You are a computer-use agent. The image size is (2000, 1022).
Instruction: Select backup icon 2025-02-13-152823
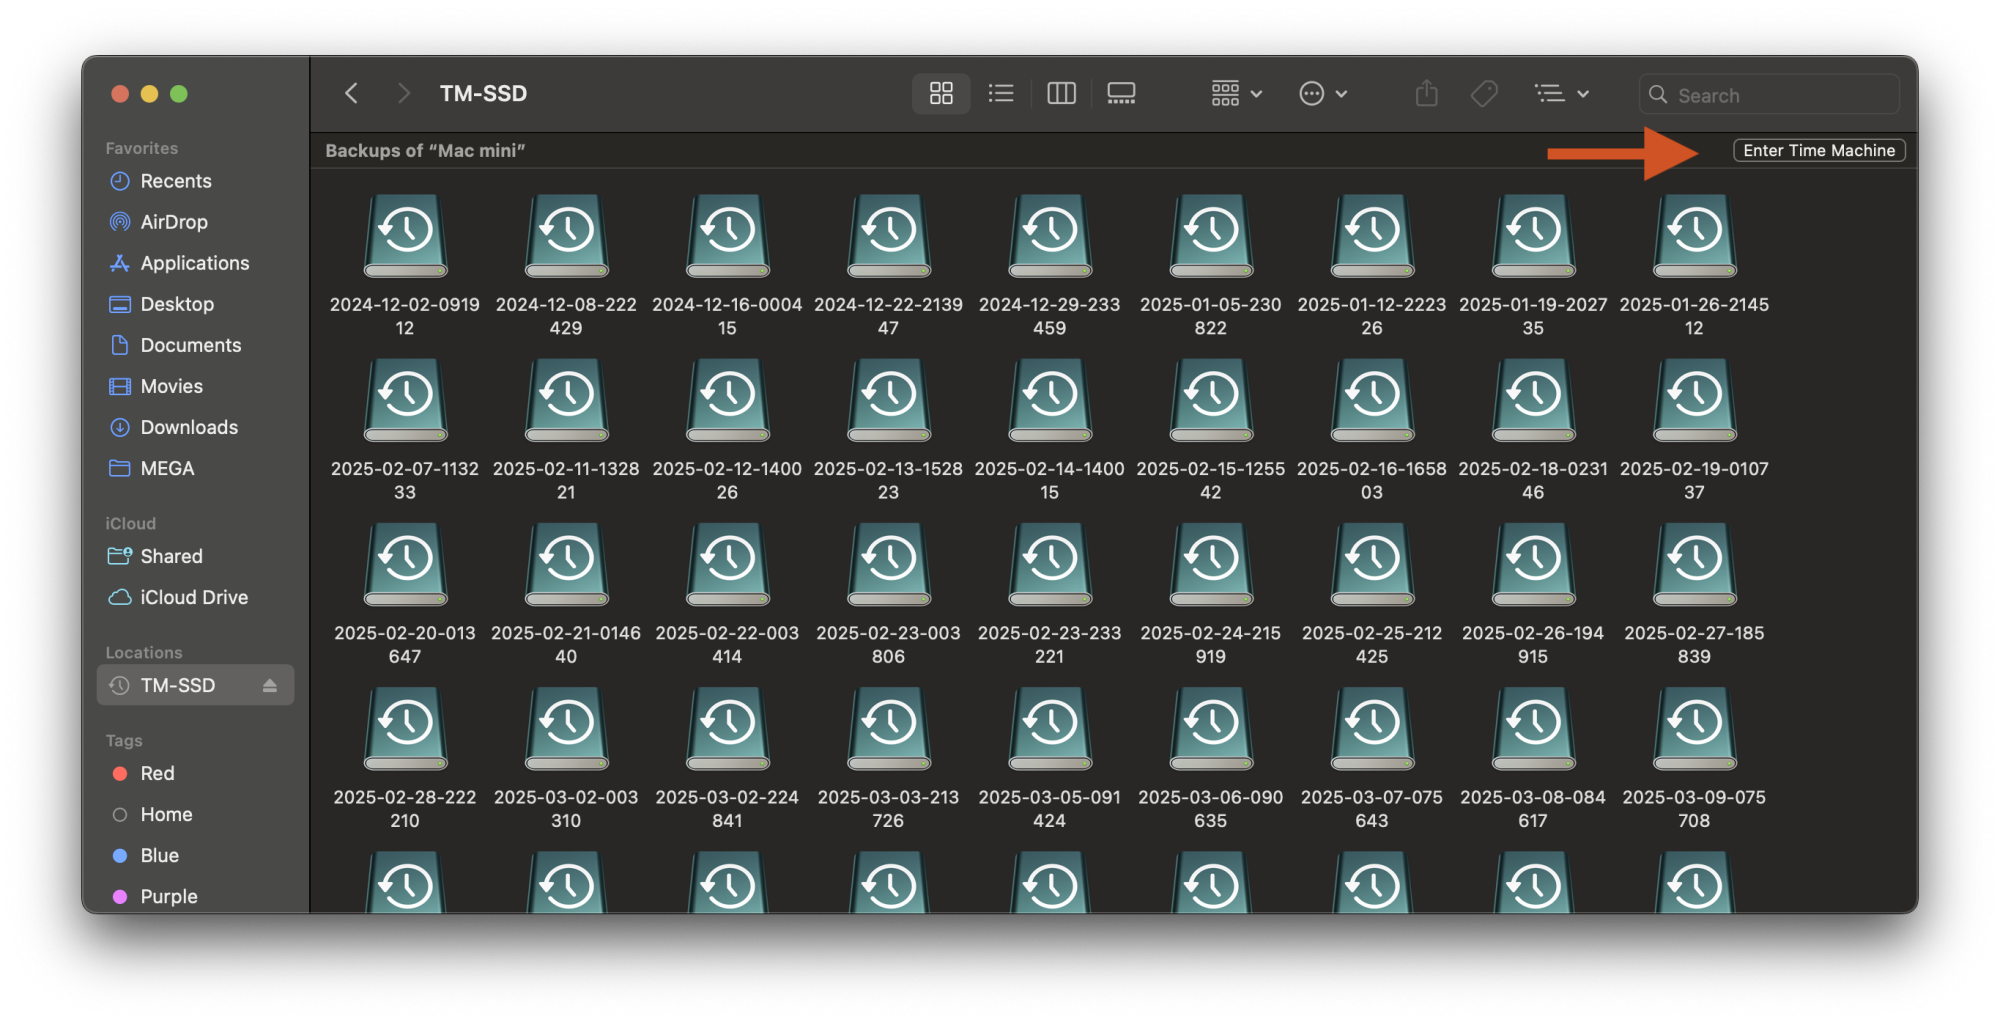[889, 400]
